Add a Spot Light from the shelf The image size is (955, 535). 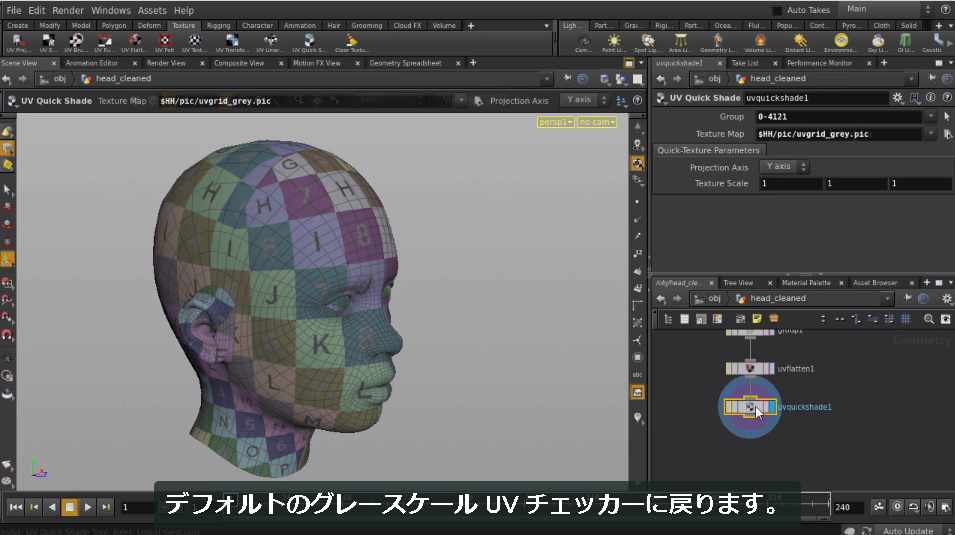647,42
